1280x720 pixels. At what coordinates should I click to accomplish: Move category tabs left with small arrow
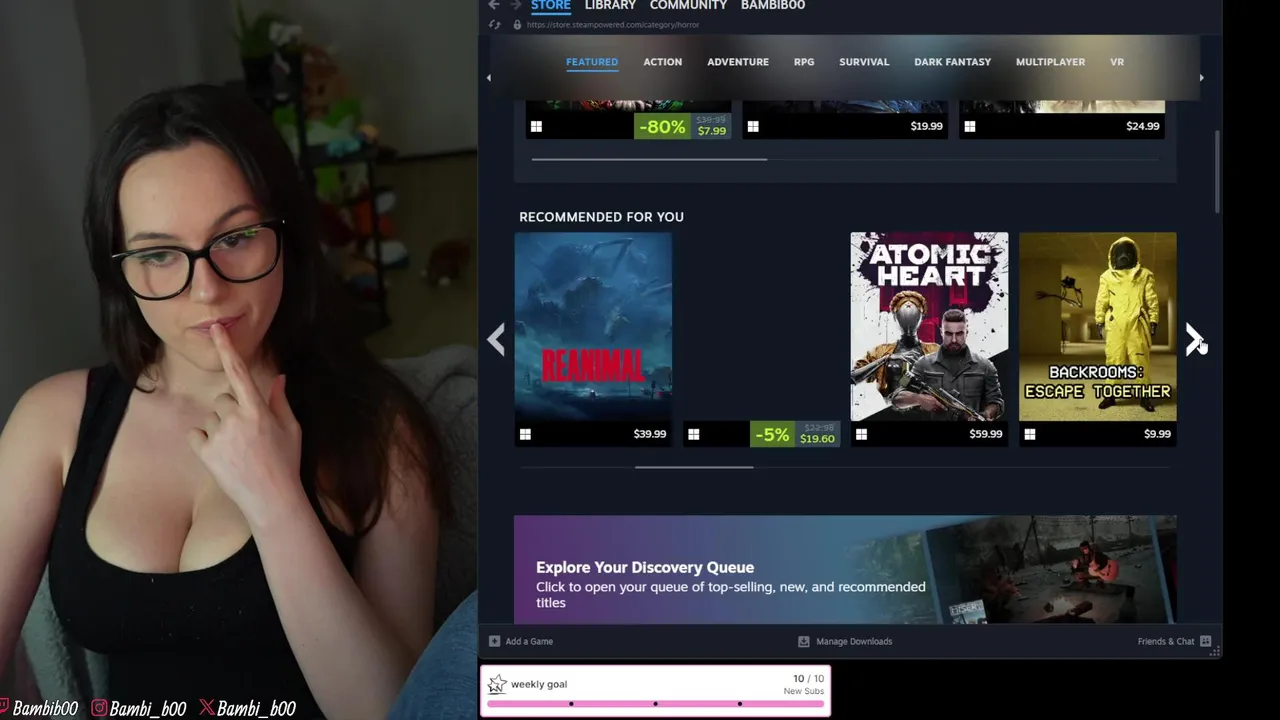point(489,77)
